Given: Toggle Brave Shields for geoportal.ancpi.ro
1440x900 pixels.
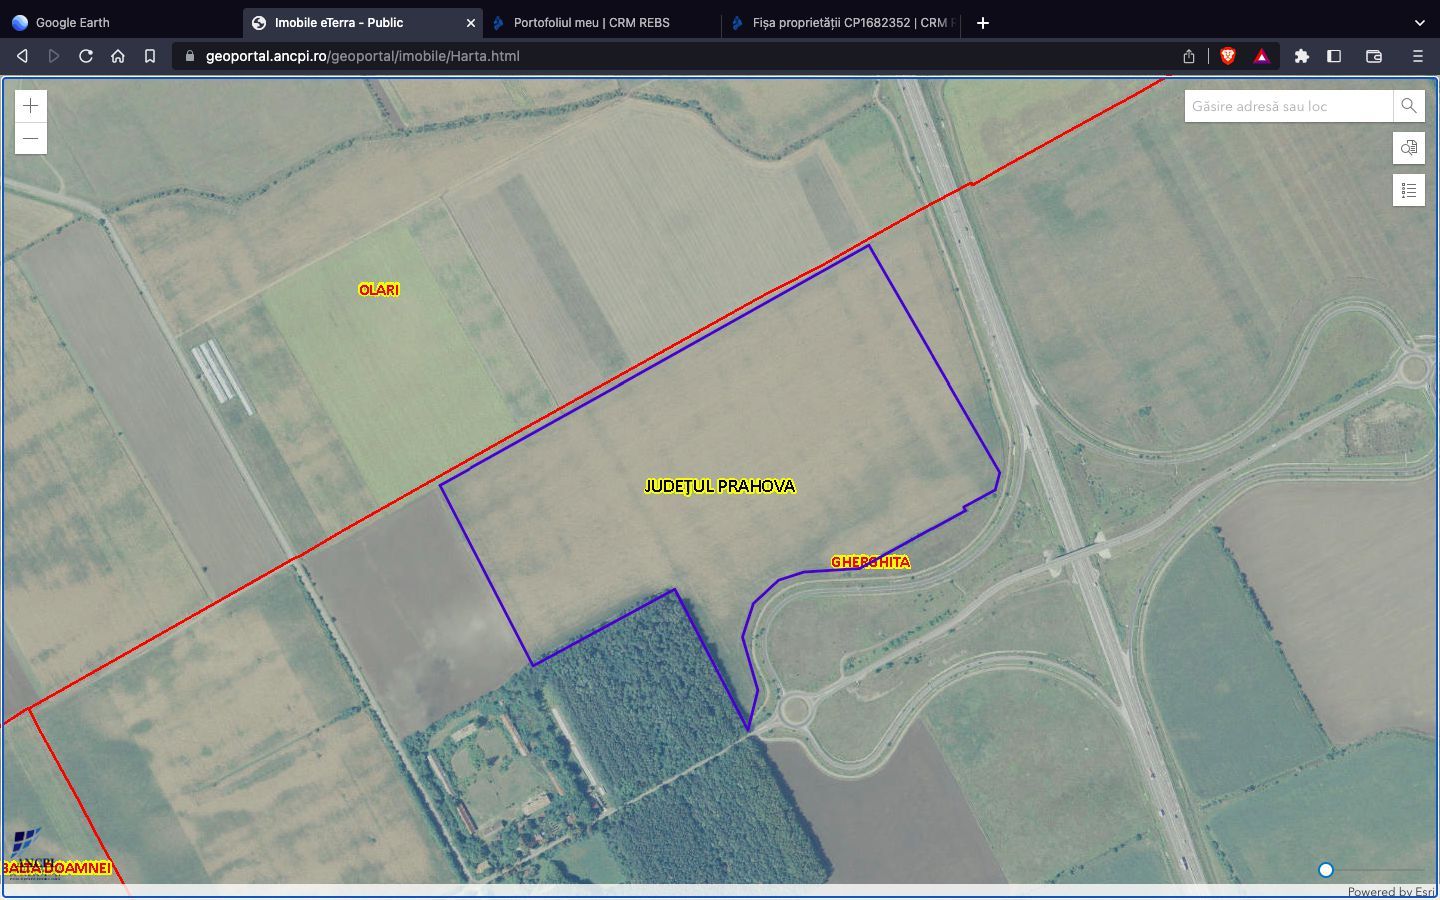Looking at the screenshot, I should click(x=1228, y=56).
